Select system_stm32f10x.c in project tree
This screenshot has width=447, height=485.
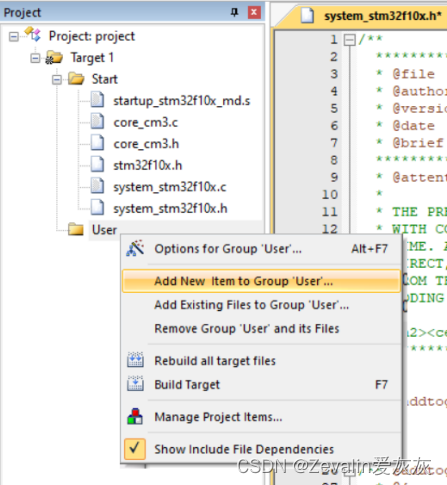tap(170, 187)
